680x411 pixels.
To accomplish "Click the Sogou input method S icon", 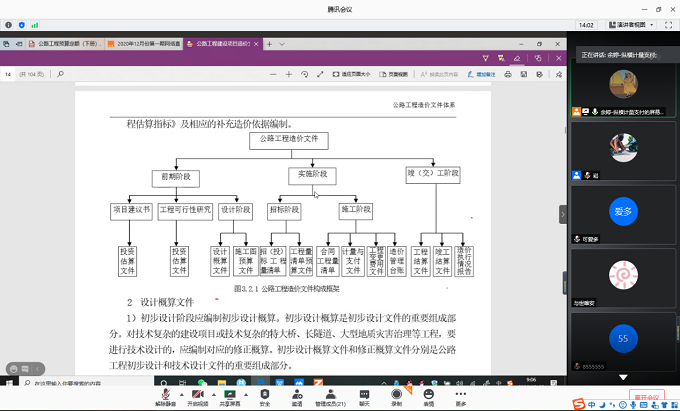I will click(579, 404).
